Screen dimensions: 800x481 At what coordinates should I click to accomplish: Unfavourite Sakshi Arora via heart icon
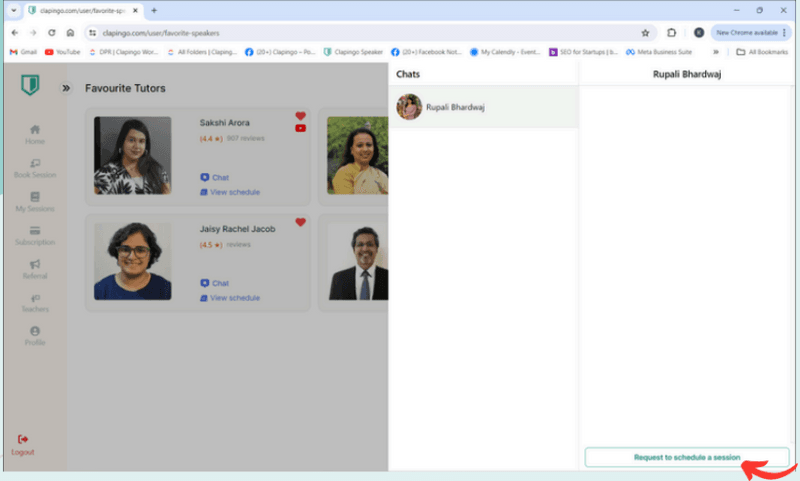(300, 116)
